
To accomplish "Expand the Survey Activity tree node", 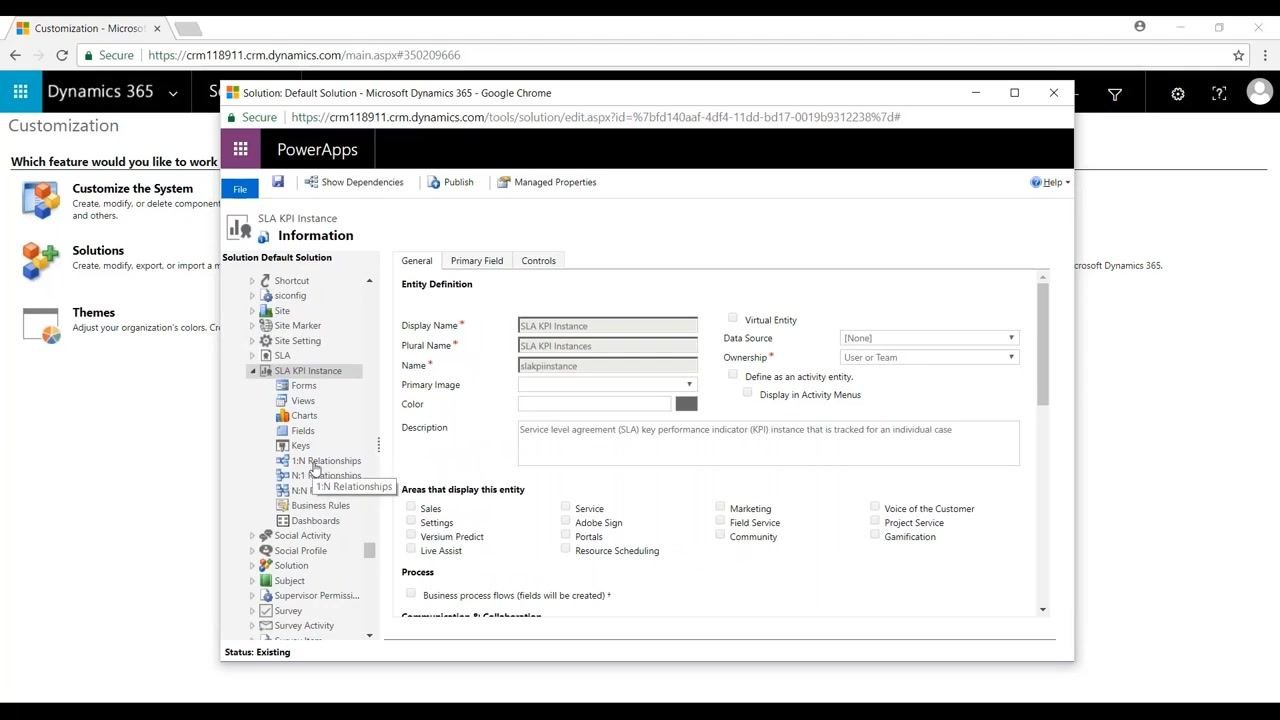I will pyautogui.click(x=252, y=626).
